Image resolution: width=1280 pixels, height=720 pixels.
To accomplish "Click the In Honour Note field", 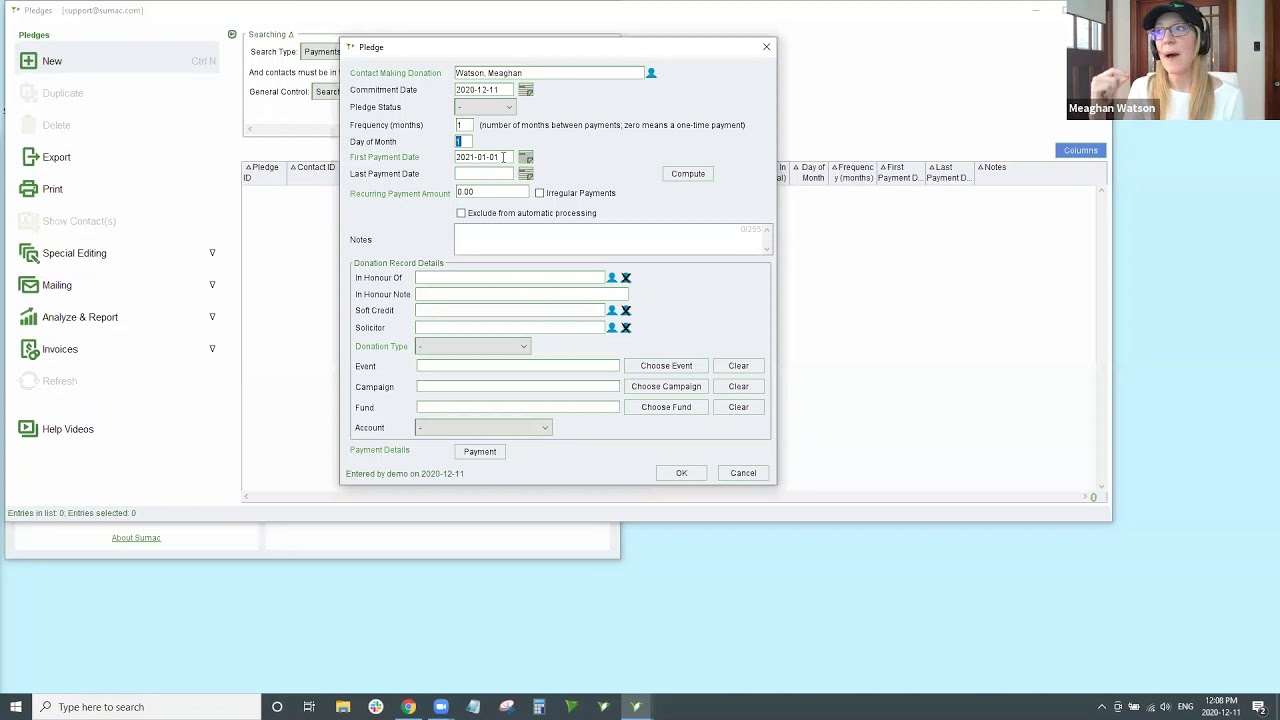I will [522, 294].
